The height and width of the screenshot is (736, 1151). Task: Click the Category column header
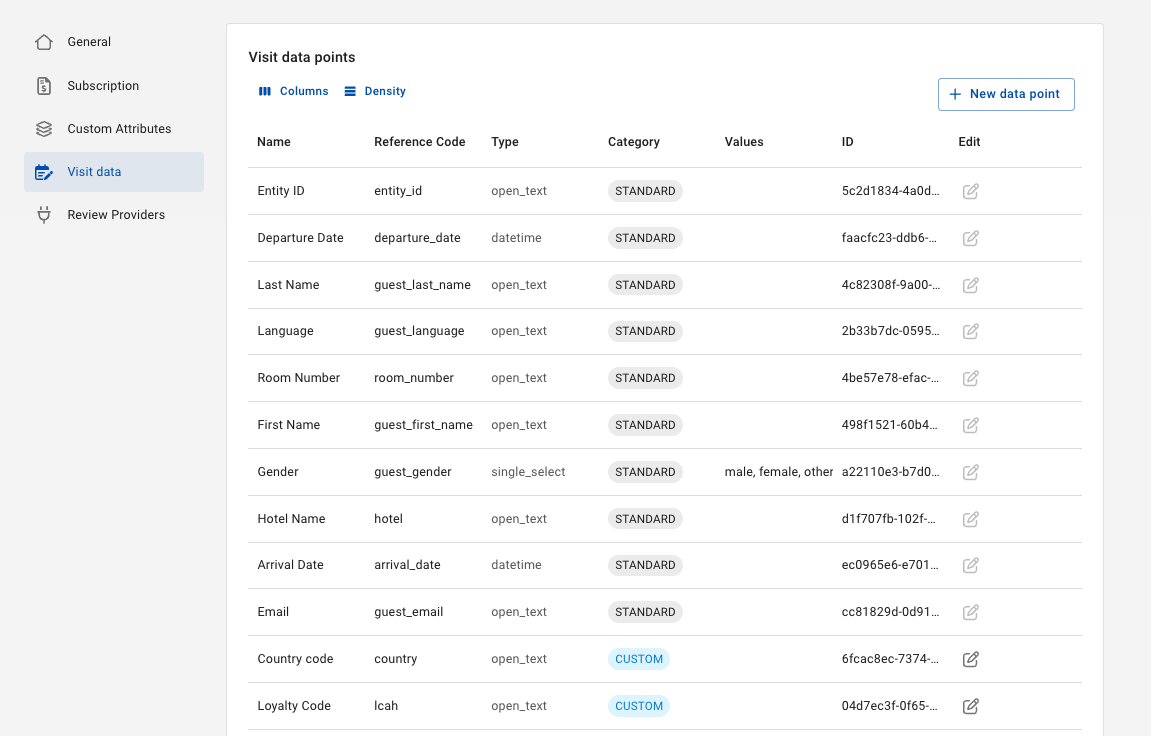(633, 142)
